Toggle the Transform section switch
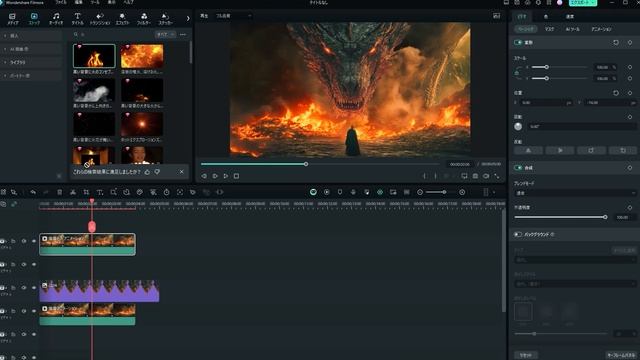Image resolution: width=640 pixels, height=360 pixels. 518,42
